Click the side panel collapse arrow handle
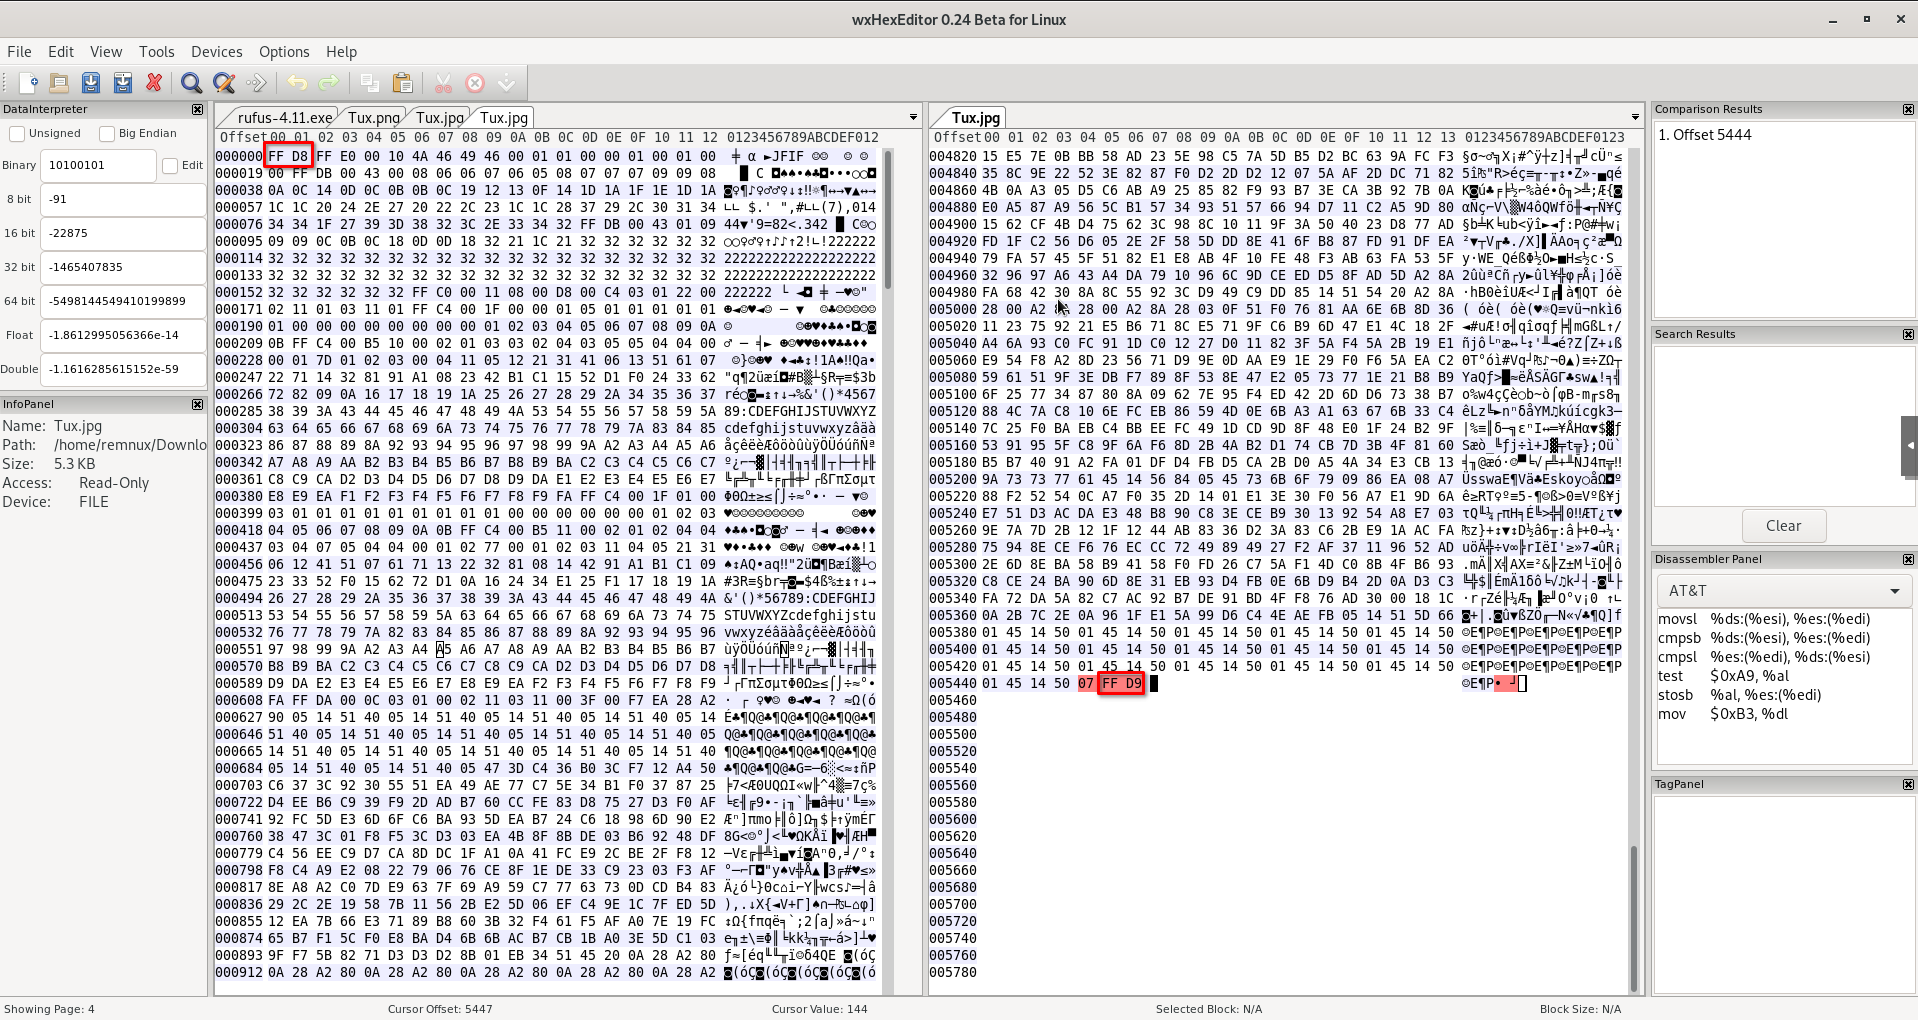 tap(1909, 446)
